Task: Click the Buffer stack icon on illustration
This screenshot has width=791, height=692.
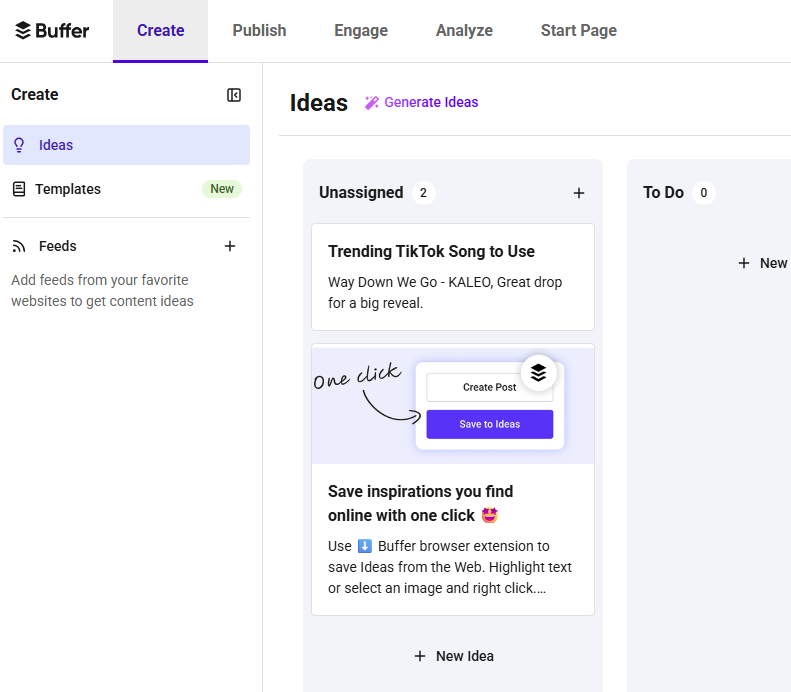Action: [x=539, y=373]
